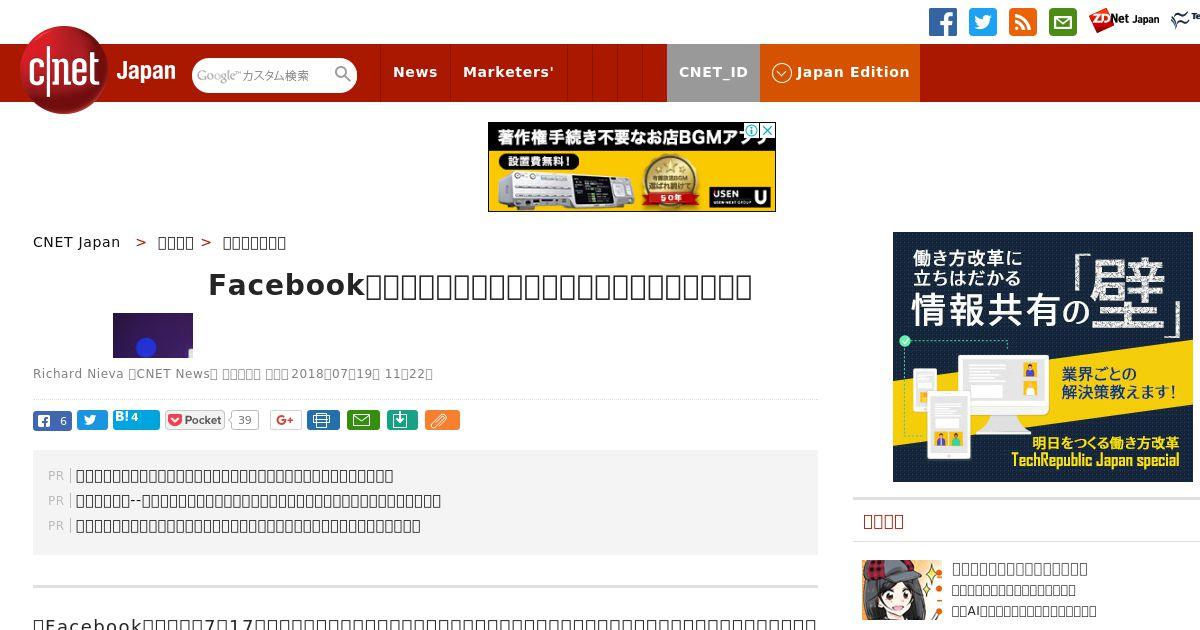Share the article on Facebook, count 6
The image size is (1200, 630).
tap(52, 420)
